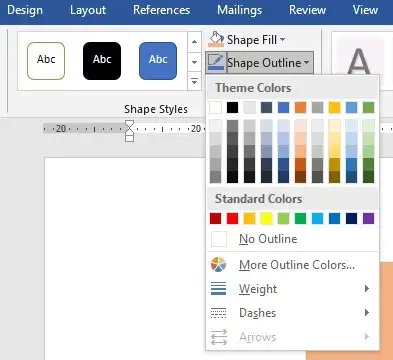Click the large letter A WordArt style
Image resolution: width=393 pixels, height=360 pixels.
(x=358, y=62)
